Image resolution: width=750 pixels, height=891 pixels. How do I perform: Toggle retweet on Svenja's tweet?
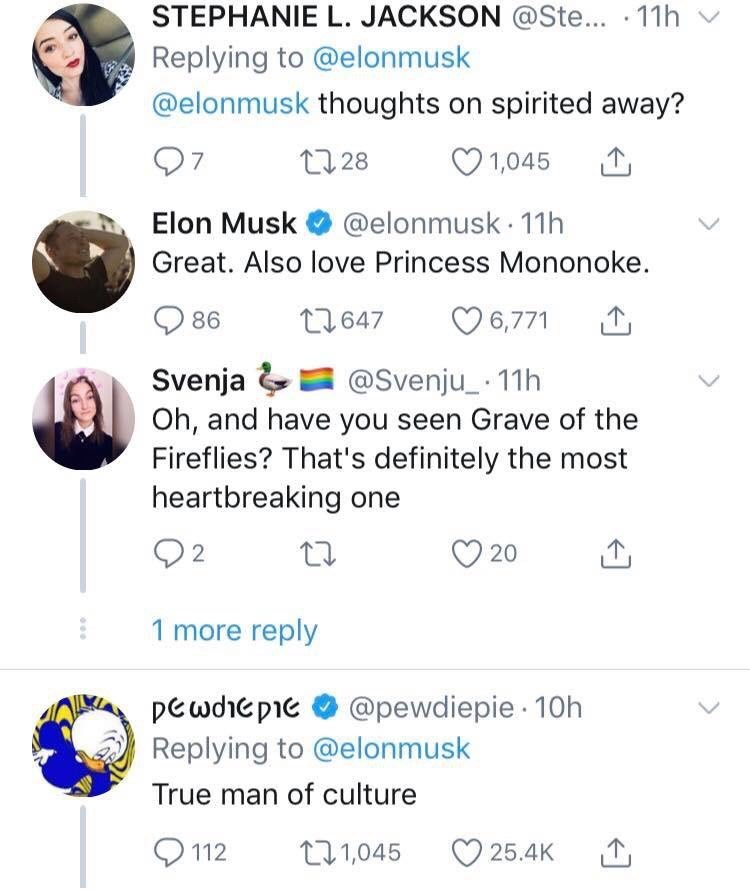point(318,555)
